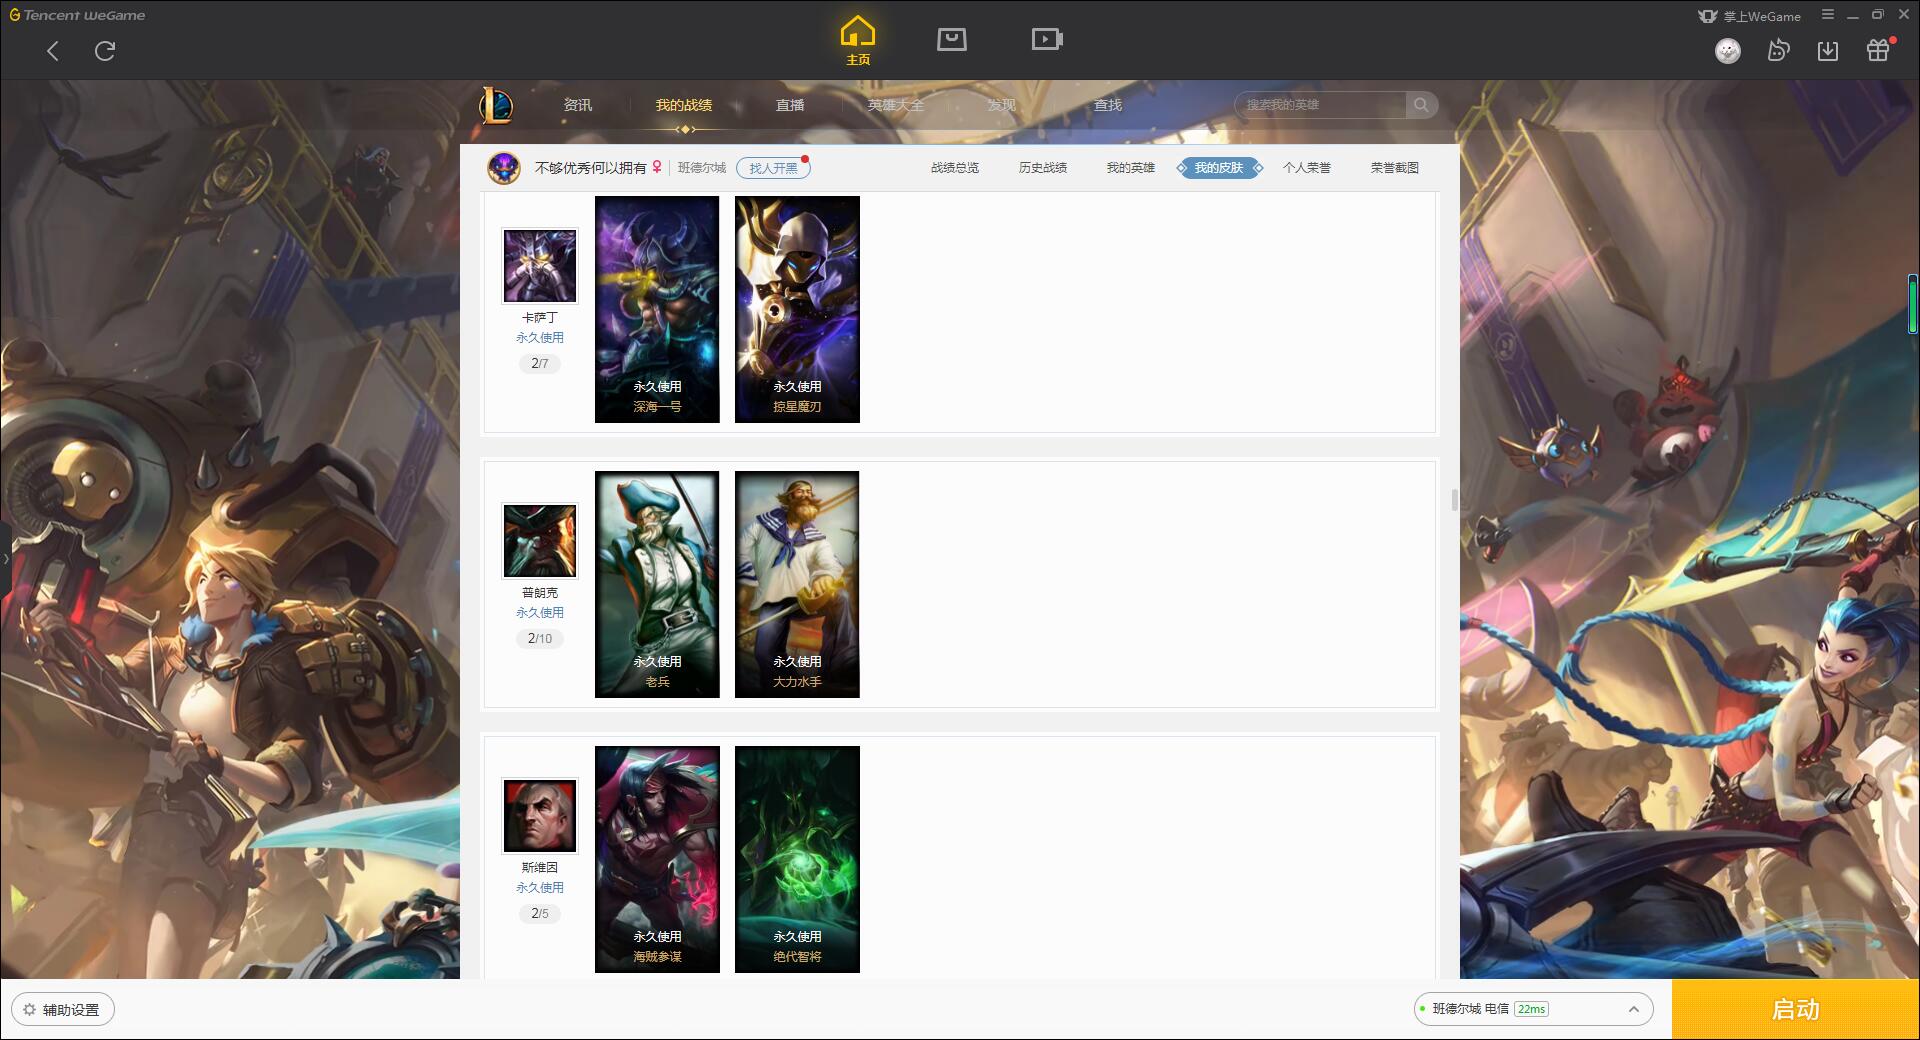Click the League of Legends logo

pos(496,105)
